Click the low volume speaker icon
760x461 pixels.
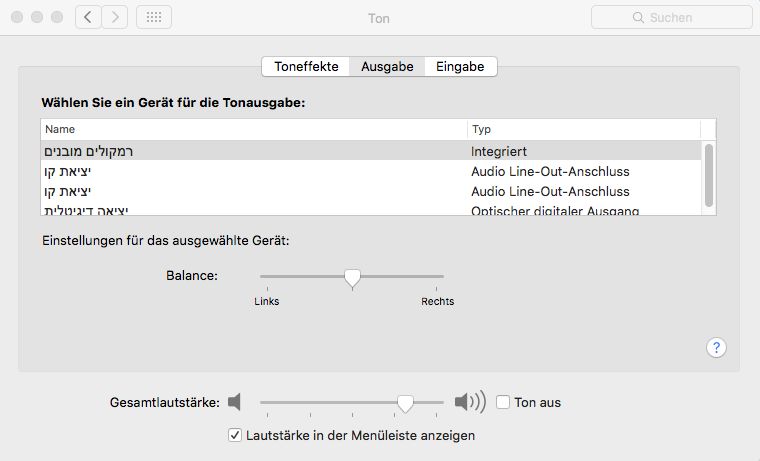[x=235, y=402]
